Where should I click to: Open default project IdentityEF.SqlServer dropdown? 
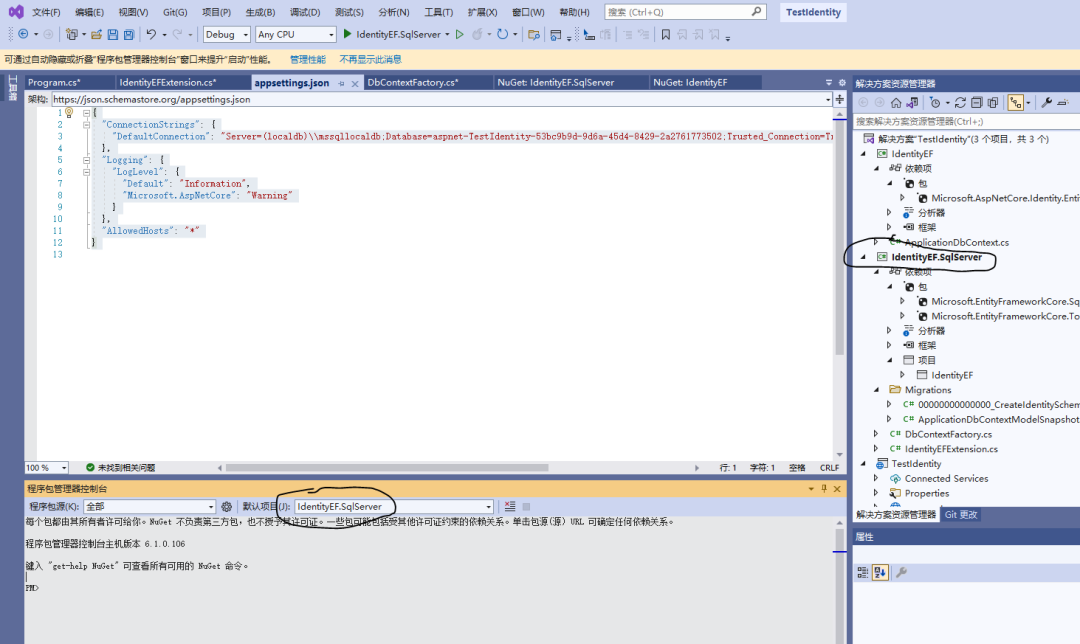click(395, 506)
